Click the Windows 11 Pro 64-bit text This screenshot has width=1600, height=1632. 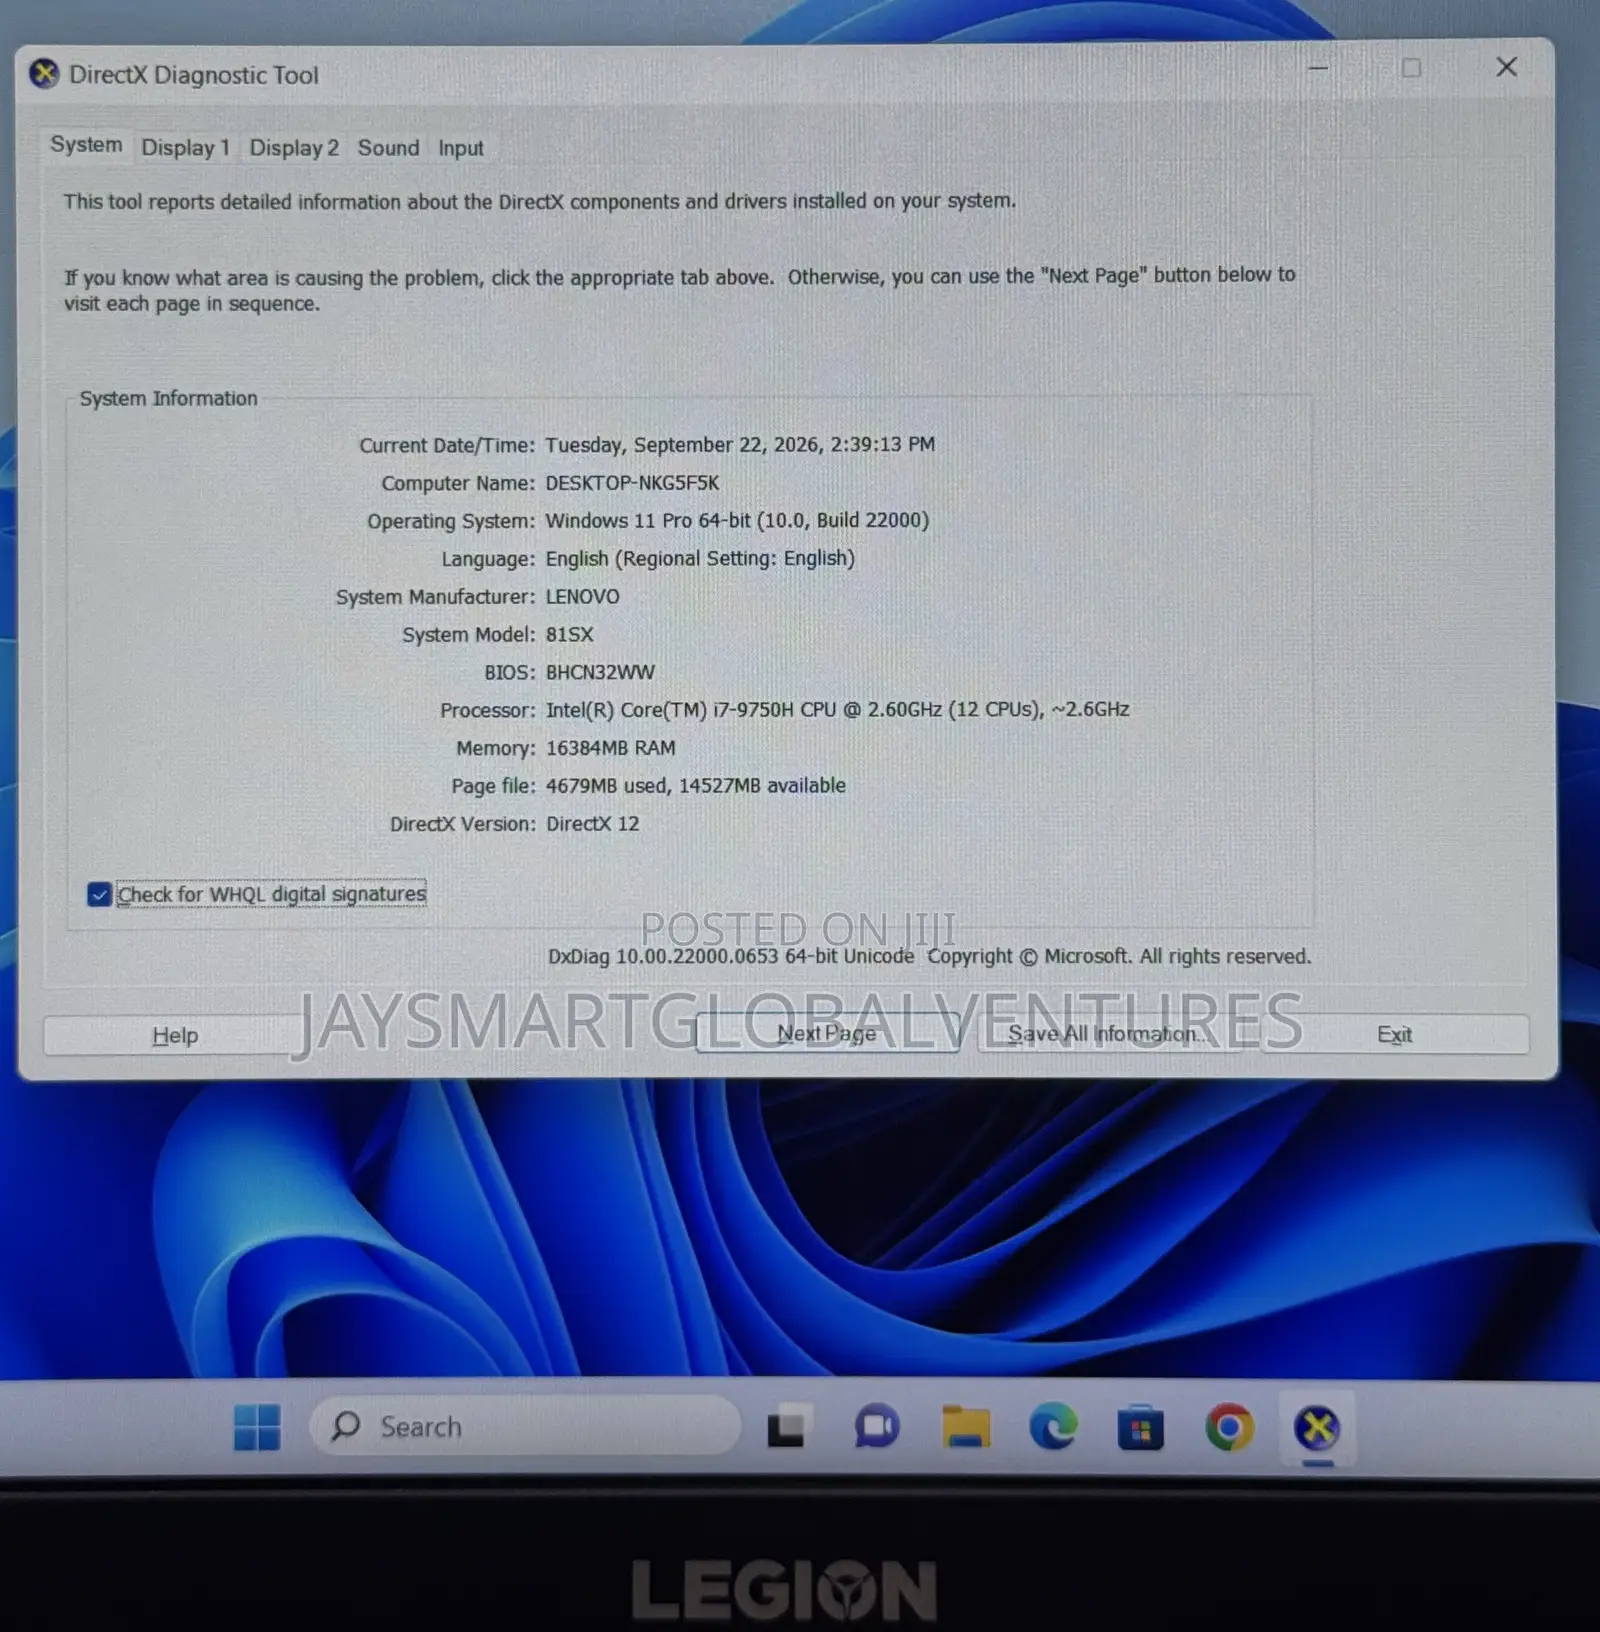point(737,520)
